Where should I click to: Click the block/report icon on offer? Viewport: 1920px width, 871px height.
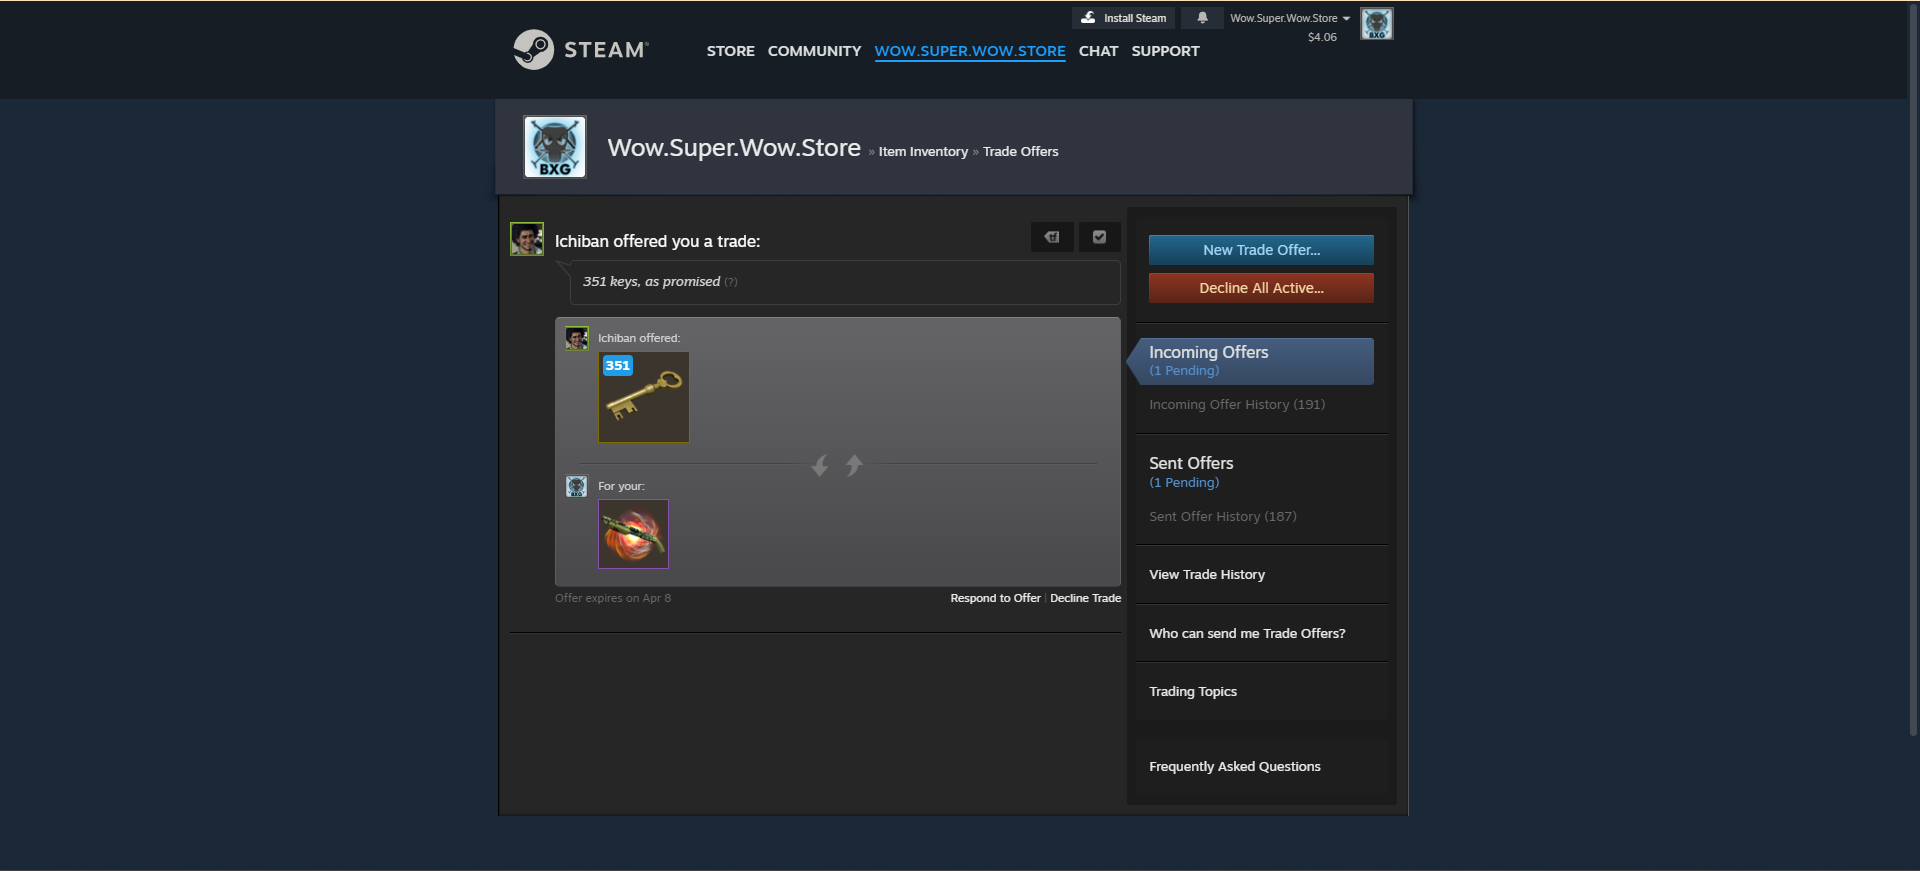[1052, 237]
